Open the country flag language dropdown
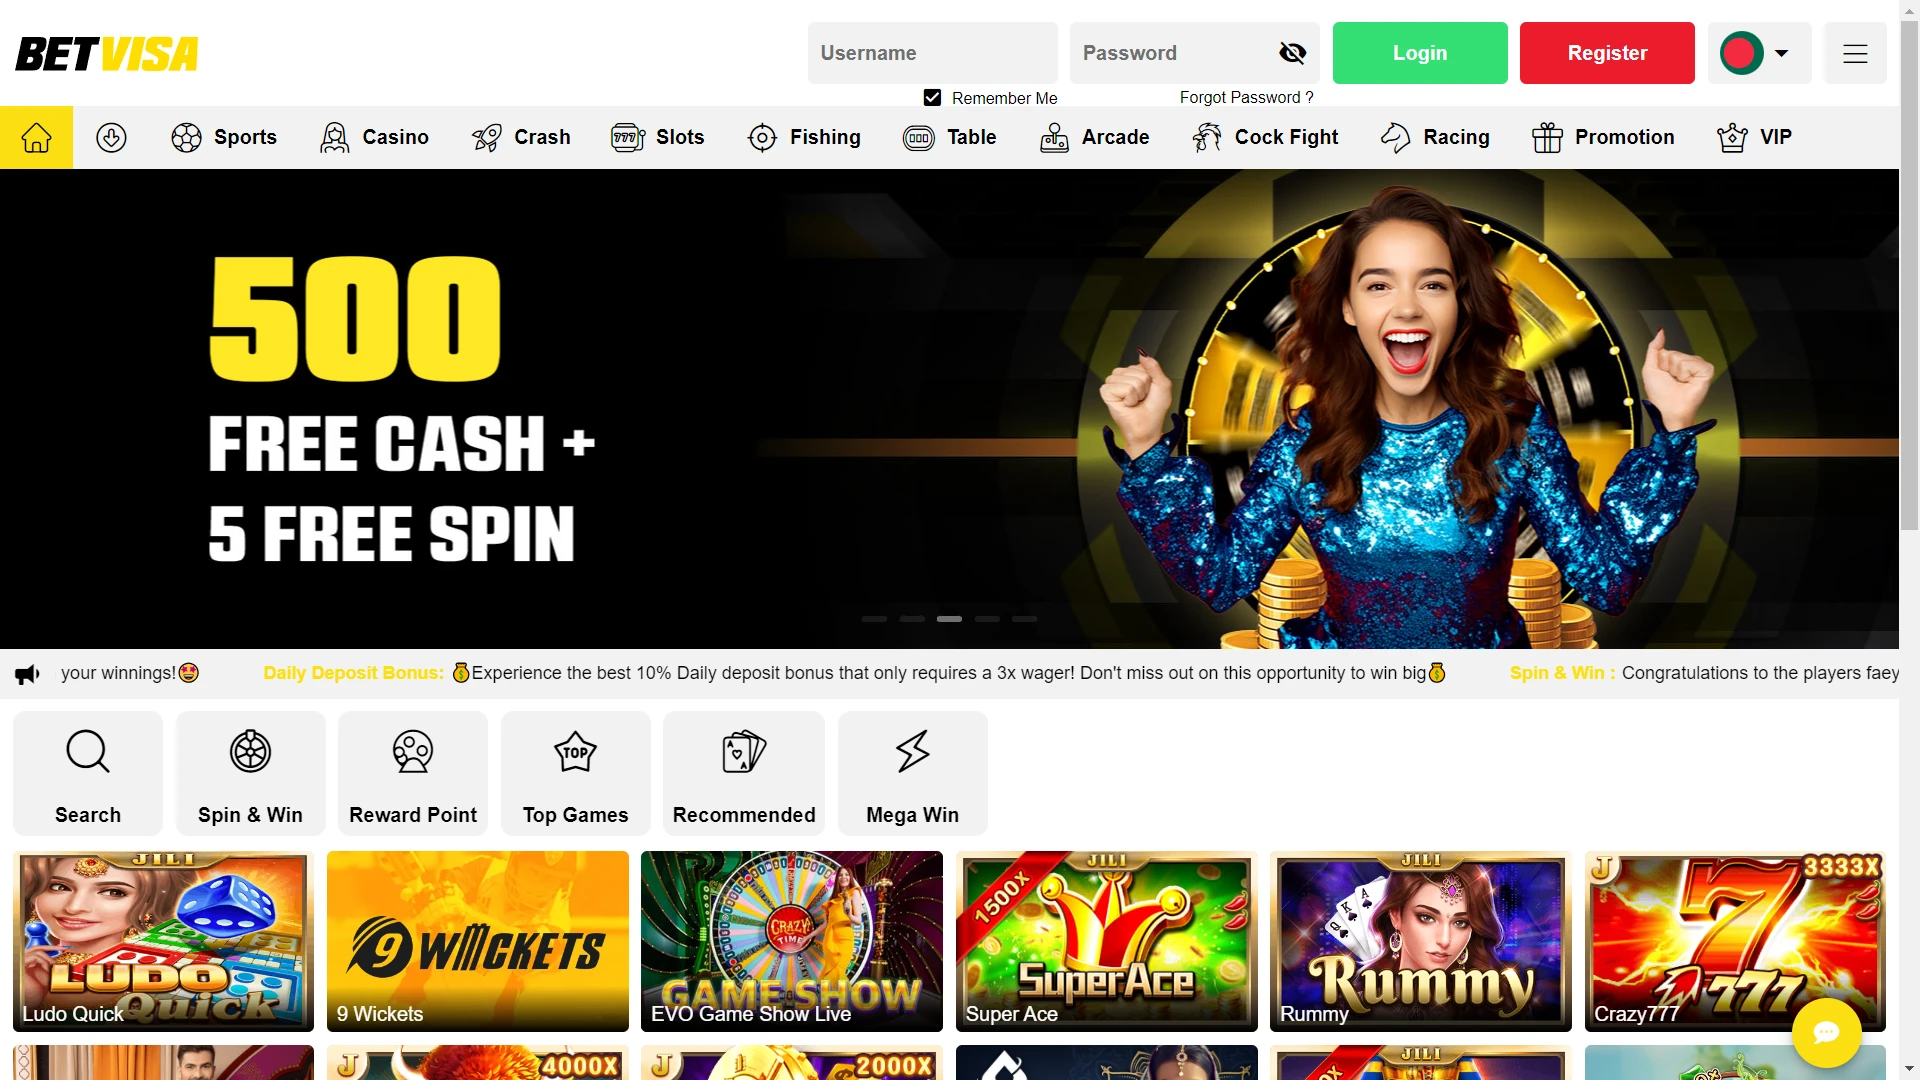The height and width of the screenshot is (1080, 1920). (1759, 53)
